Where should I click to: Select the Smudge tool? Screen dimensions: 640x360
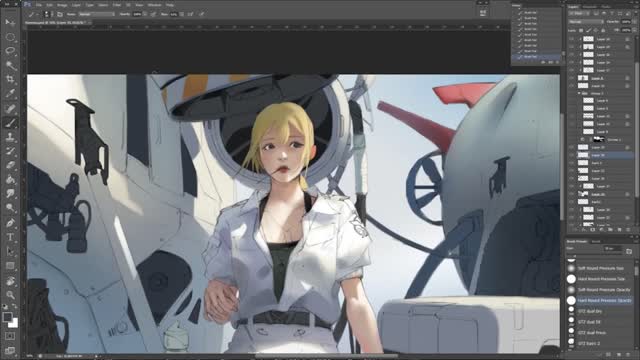[10, 193]
